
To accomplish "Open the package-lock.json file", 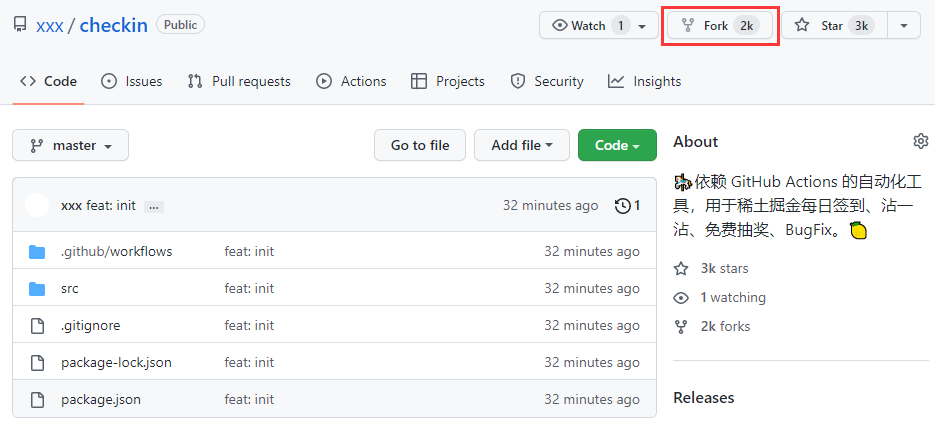I will [x=116, y=363].
